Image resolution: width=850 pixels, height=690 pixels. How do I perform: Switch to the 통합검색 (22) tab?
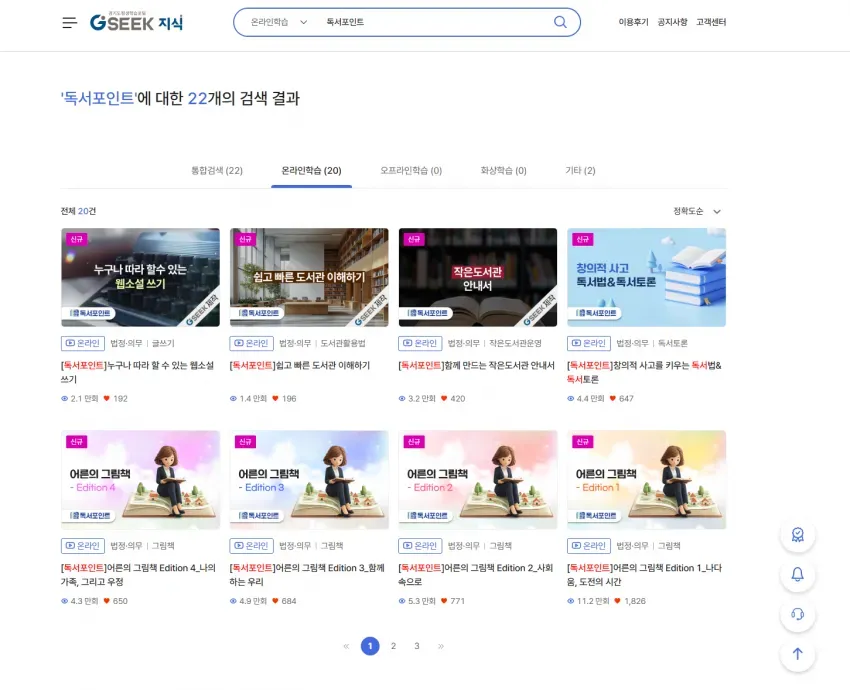coord(217,171)
